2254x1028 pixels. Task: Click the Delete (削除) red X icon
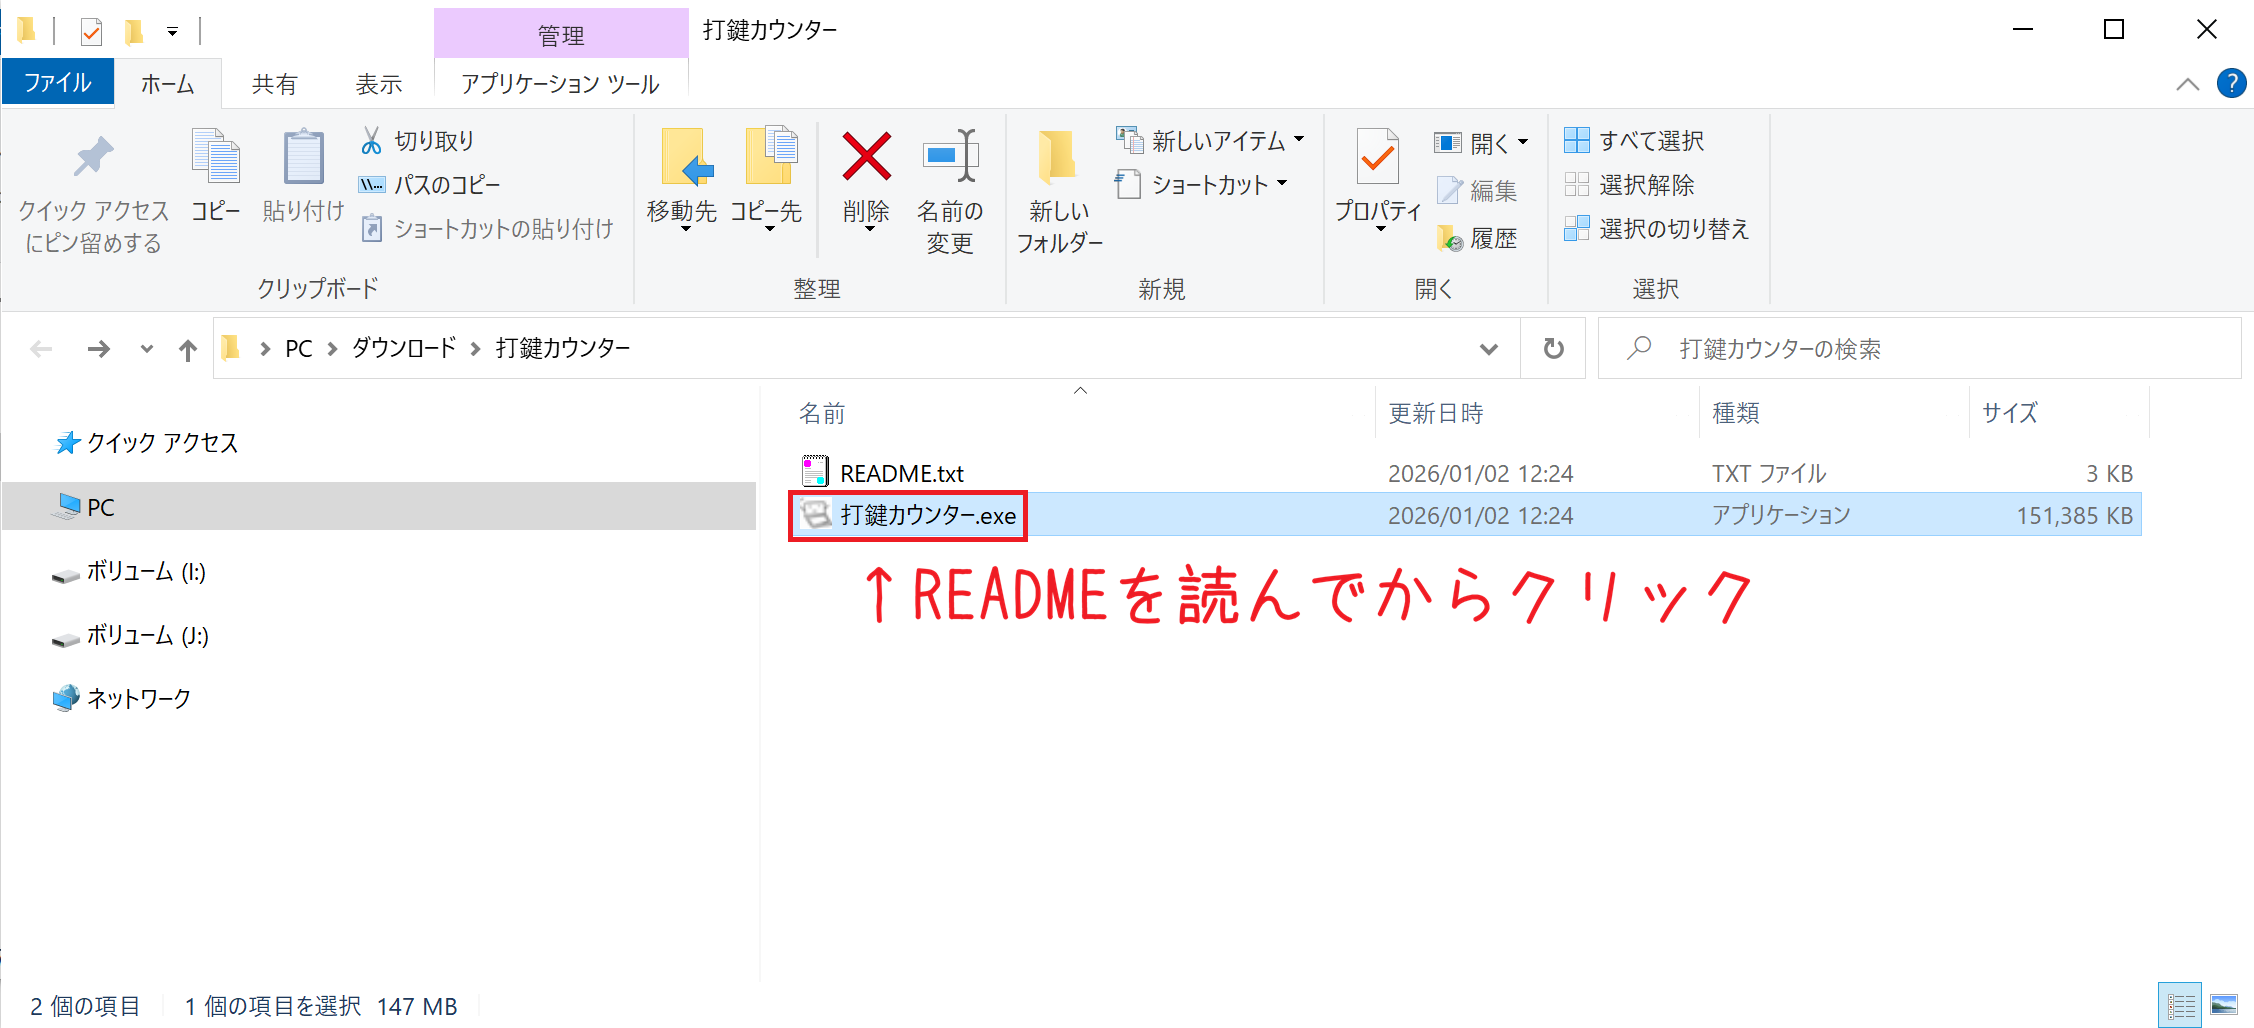[866, 157]
